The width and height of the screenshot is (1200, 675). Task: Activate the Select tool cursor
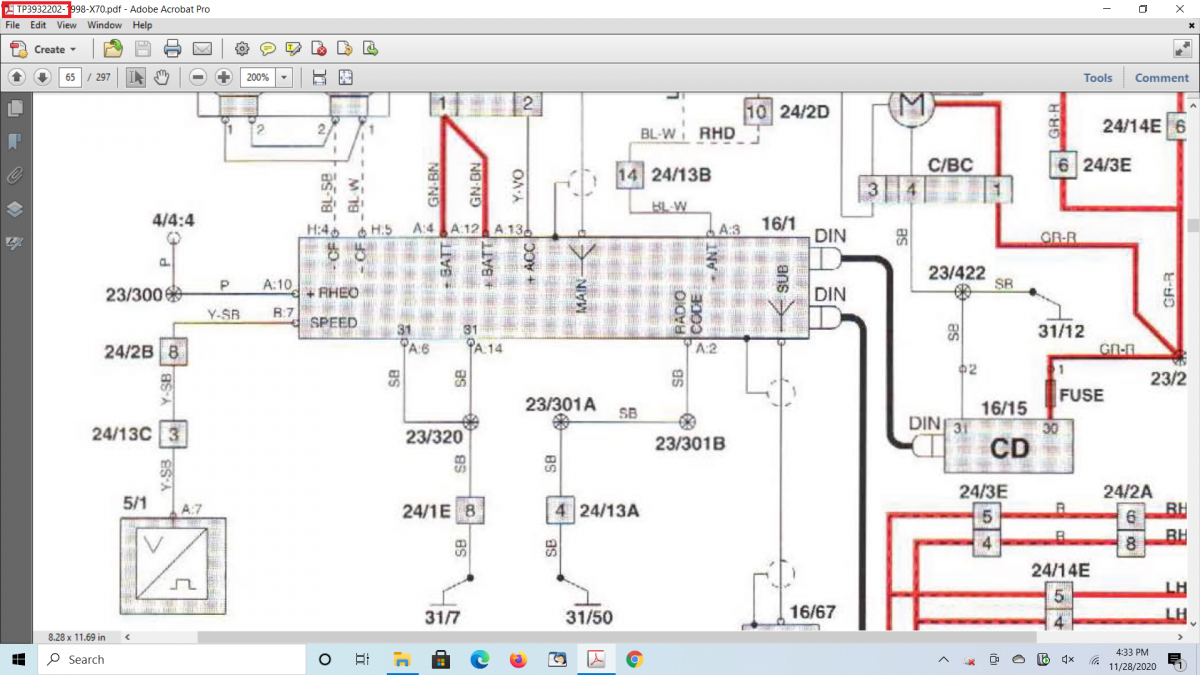coord(136,78)
